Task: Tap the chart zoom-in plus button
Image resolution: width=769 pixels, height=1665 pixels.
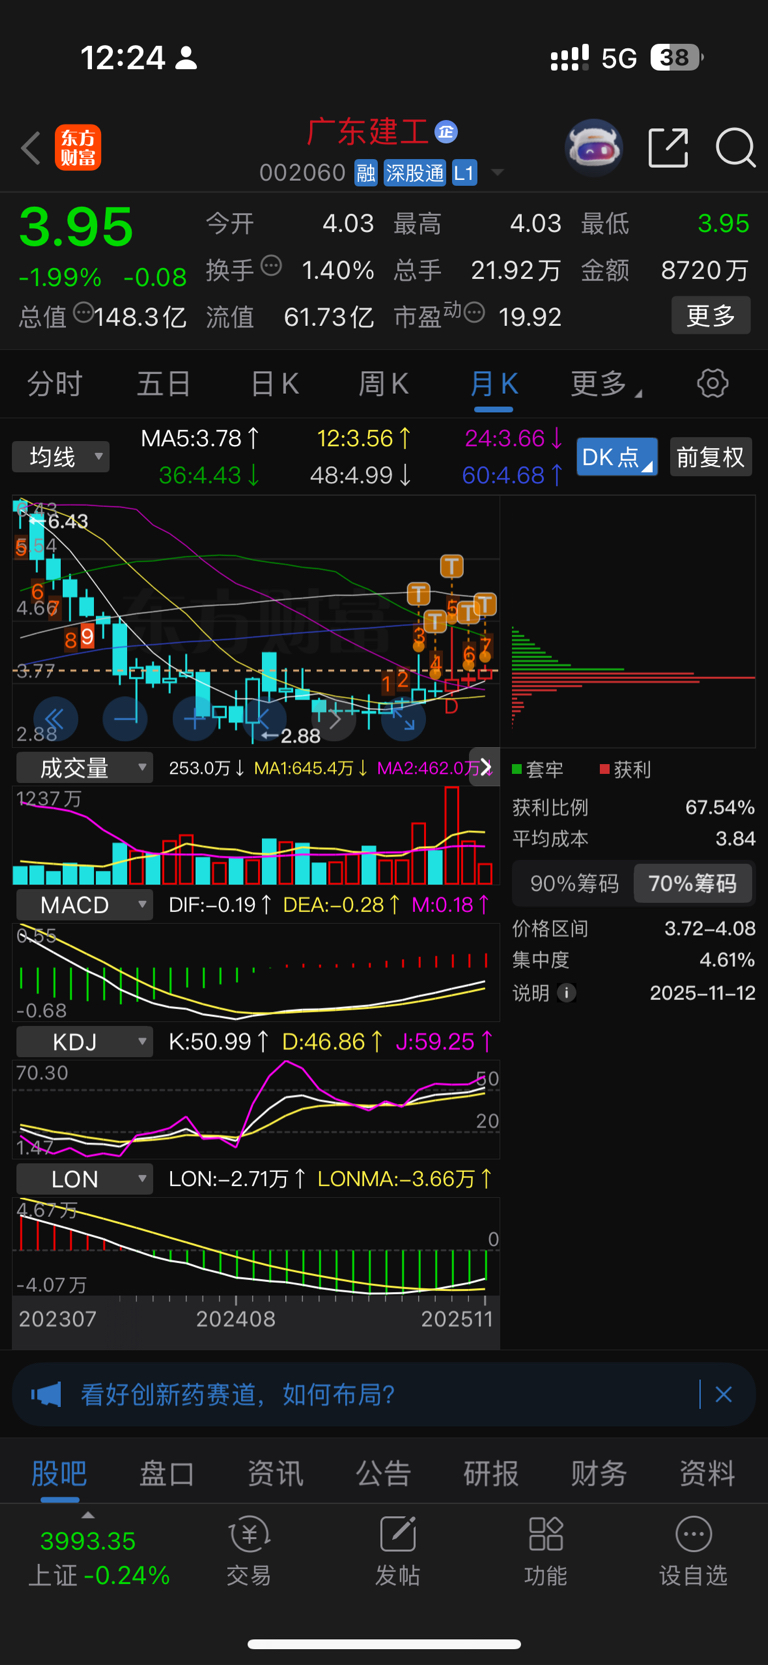Action: (195, 719)
